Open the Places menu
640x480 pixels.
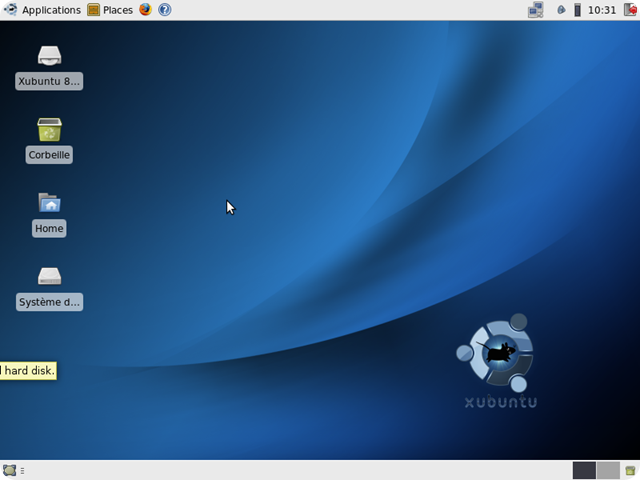pos(110,10)
